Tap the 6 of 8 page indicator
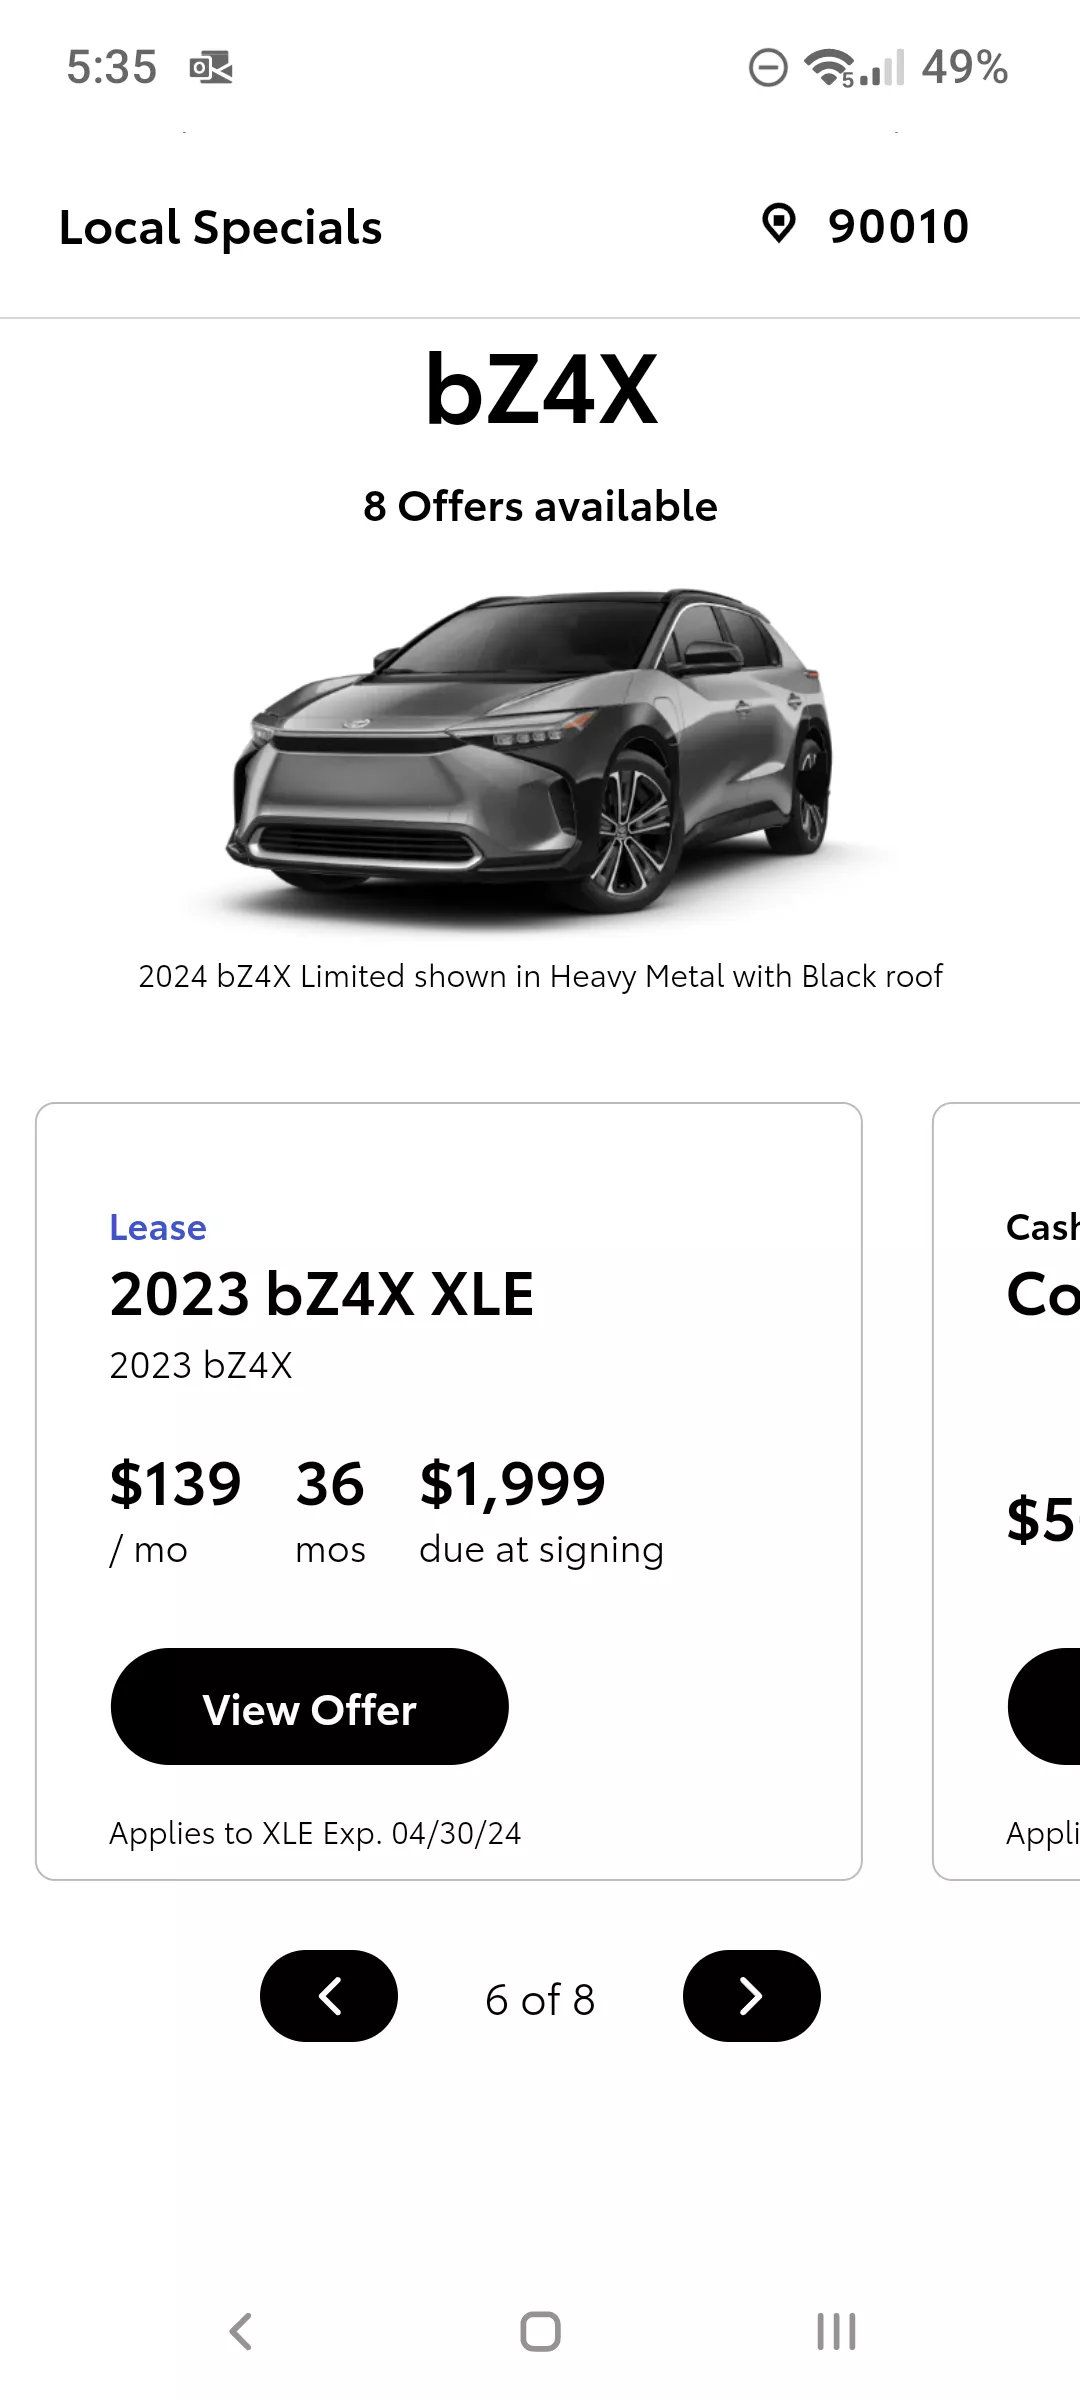This screenshot has width=1080, height=2400. [540, 2000]
